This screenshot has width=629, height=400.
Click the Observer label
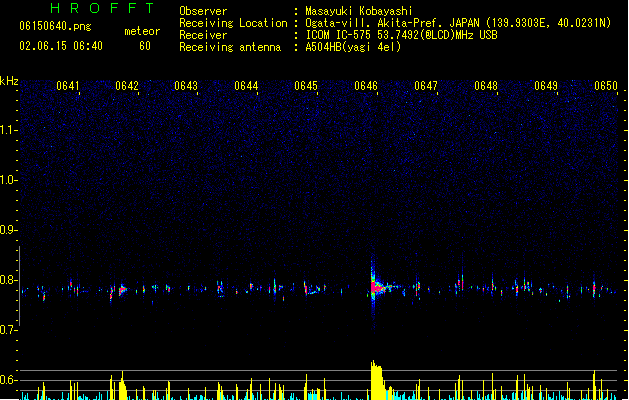click(203, 11)
